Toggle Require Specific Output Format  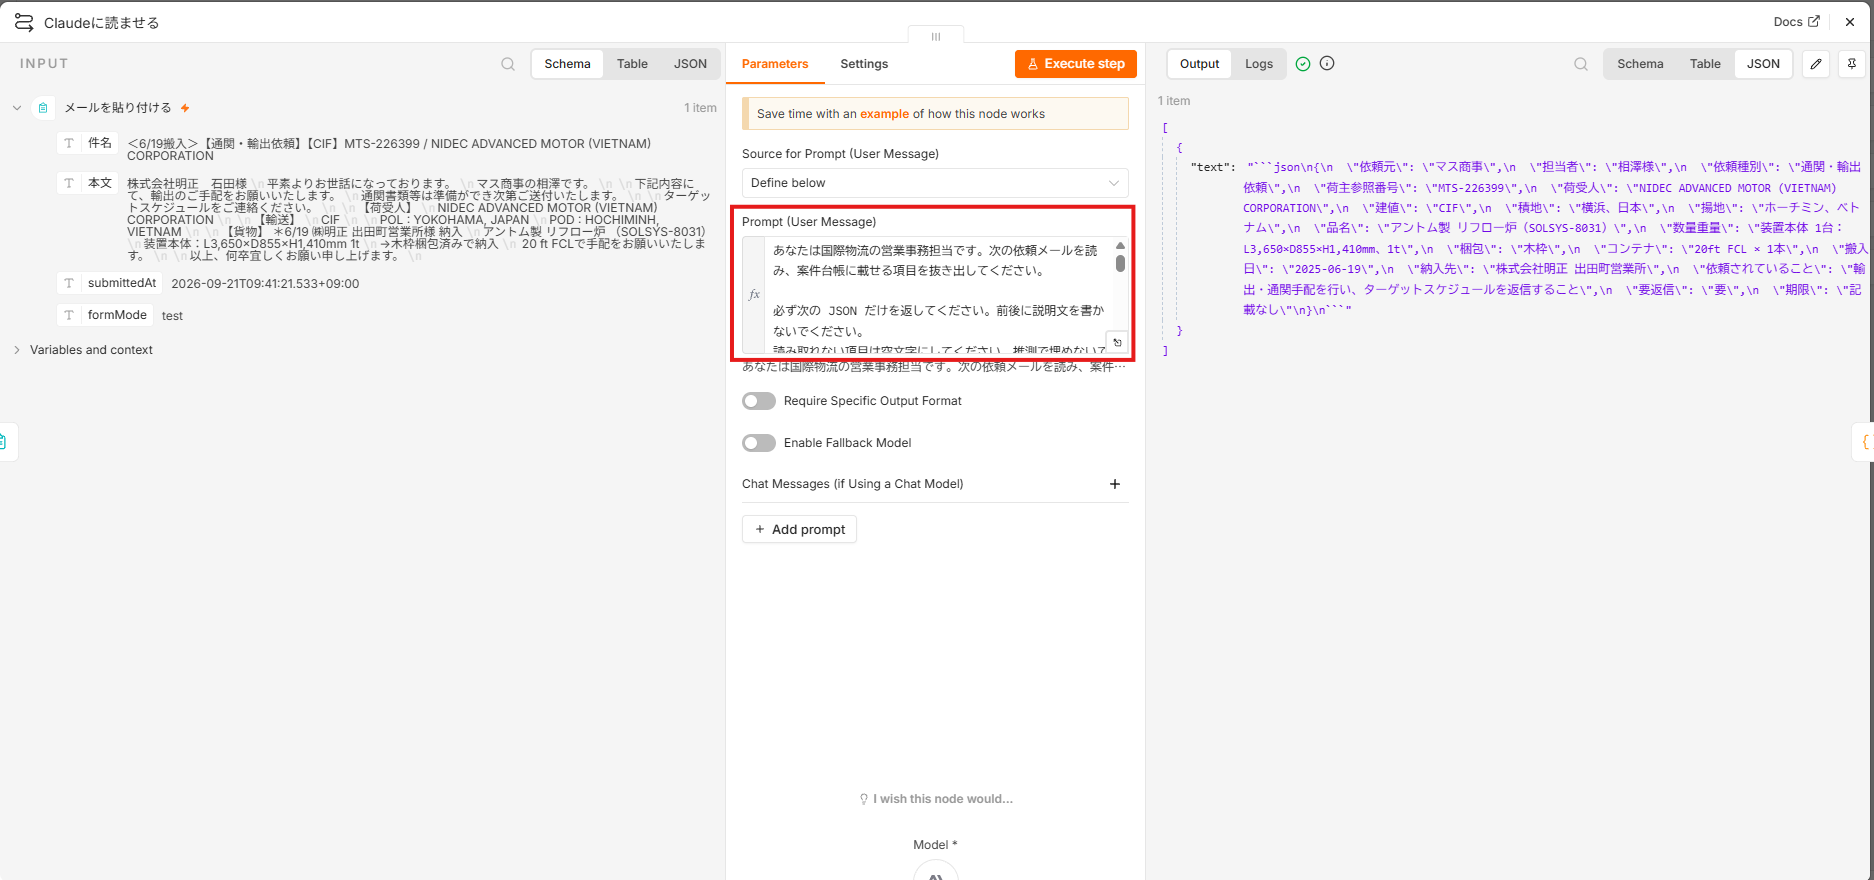coord(759,401)
